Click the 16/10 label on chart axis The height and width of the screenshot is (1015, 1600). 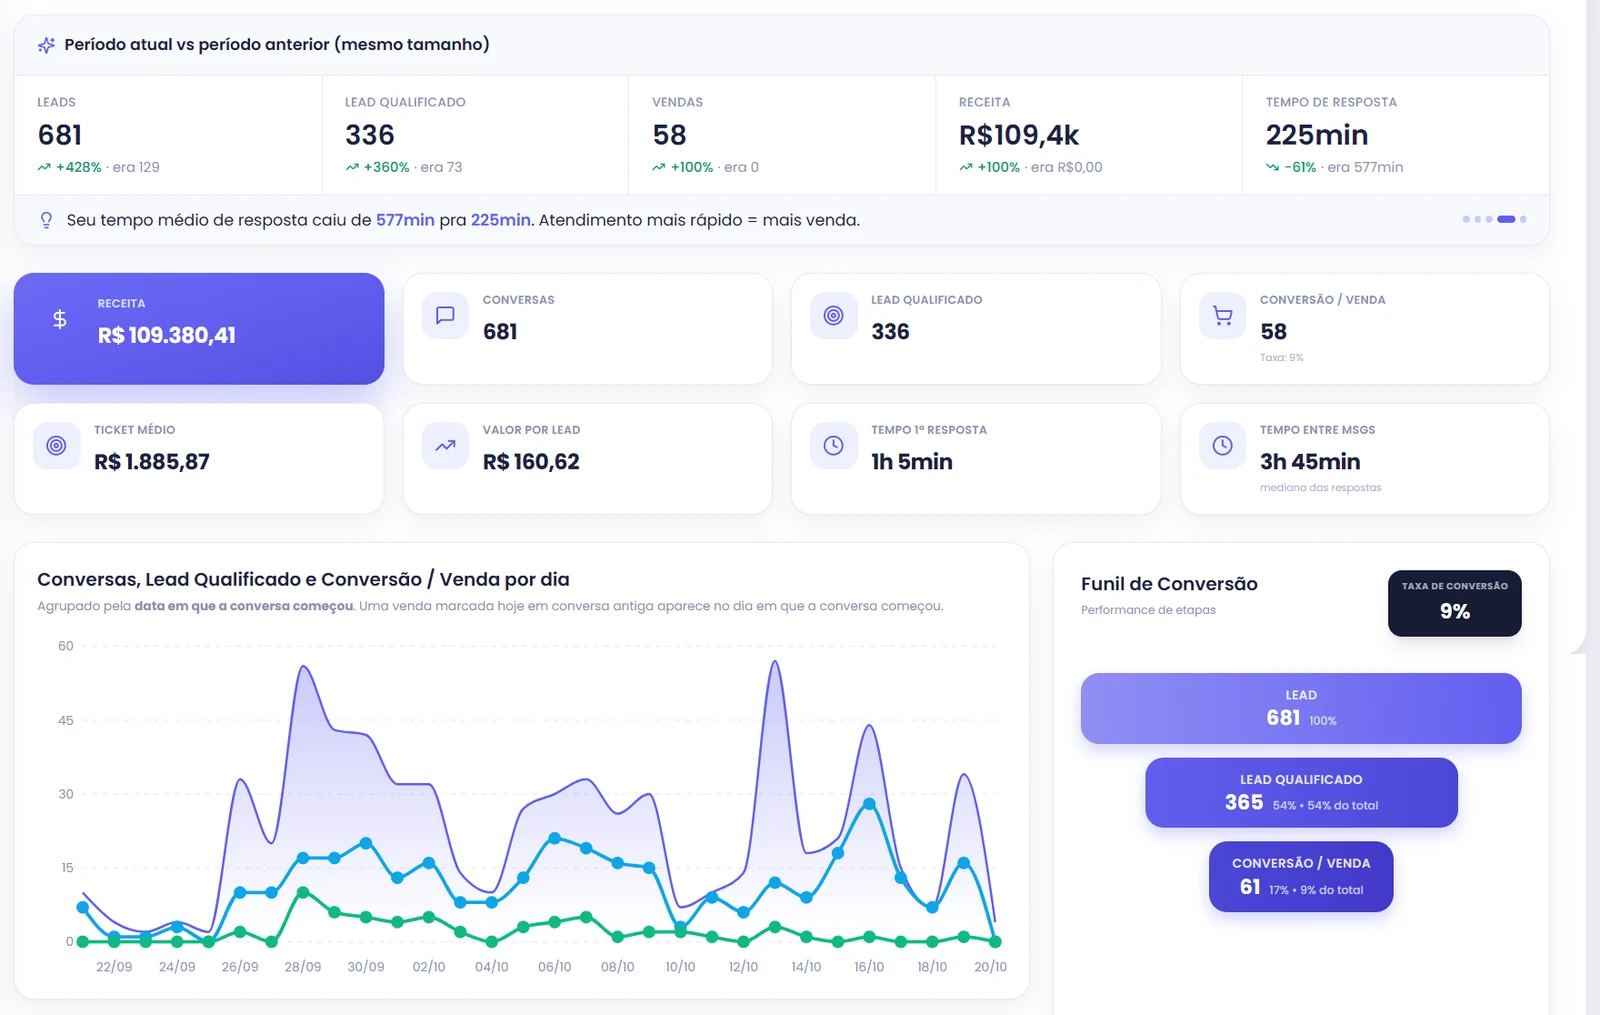869,967
